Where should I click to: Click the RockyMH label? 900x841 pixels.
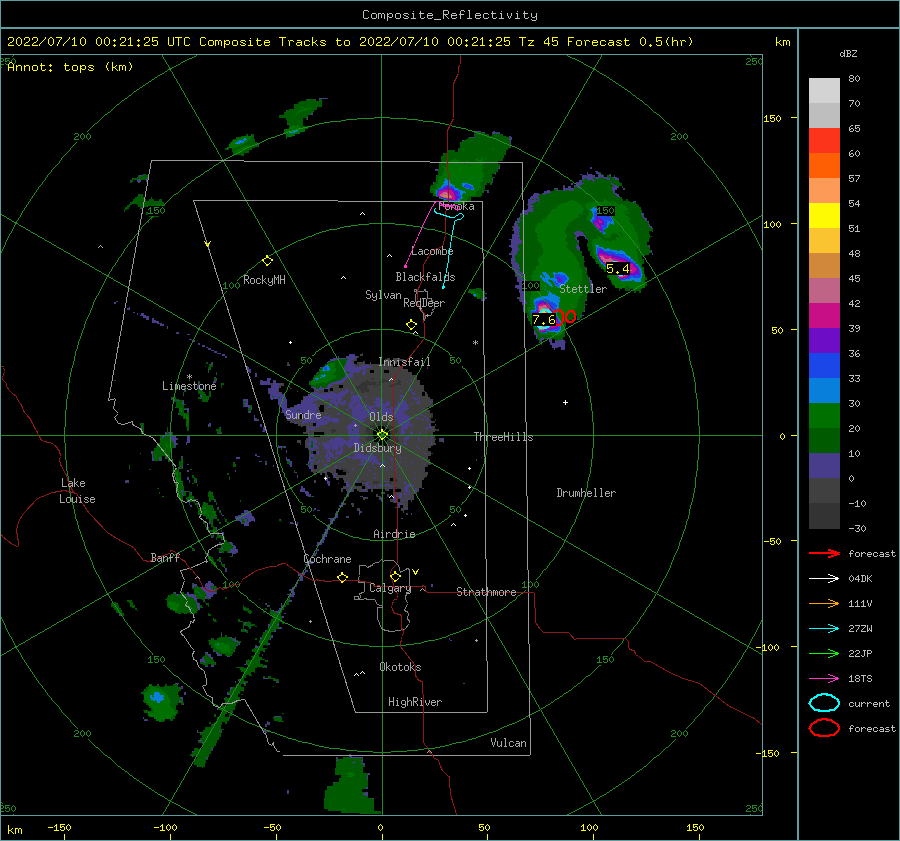click(264, 280)
